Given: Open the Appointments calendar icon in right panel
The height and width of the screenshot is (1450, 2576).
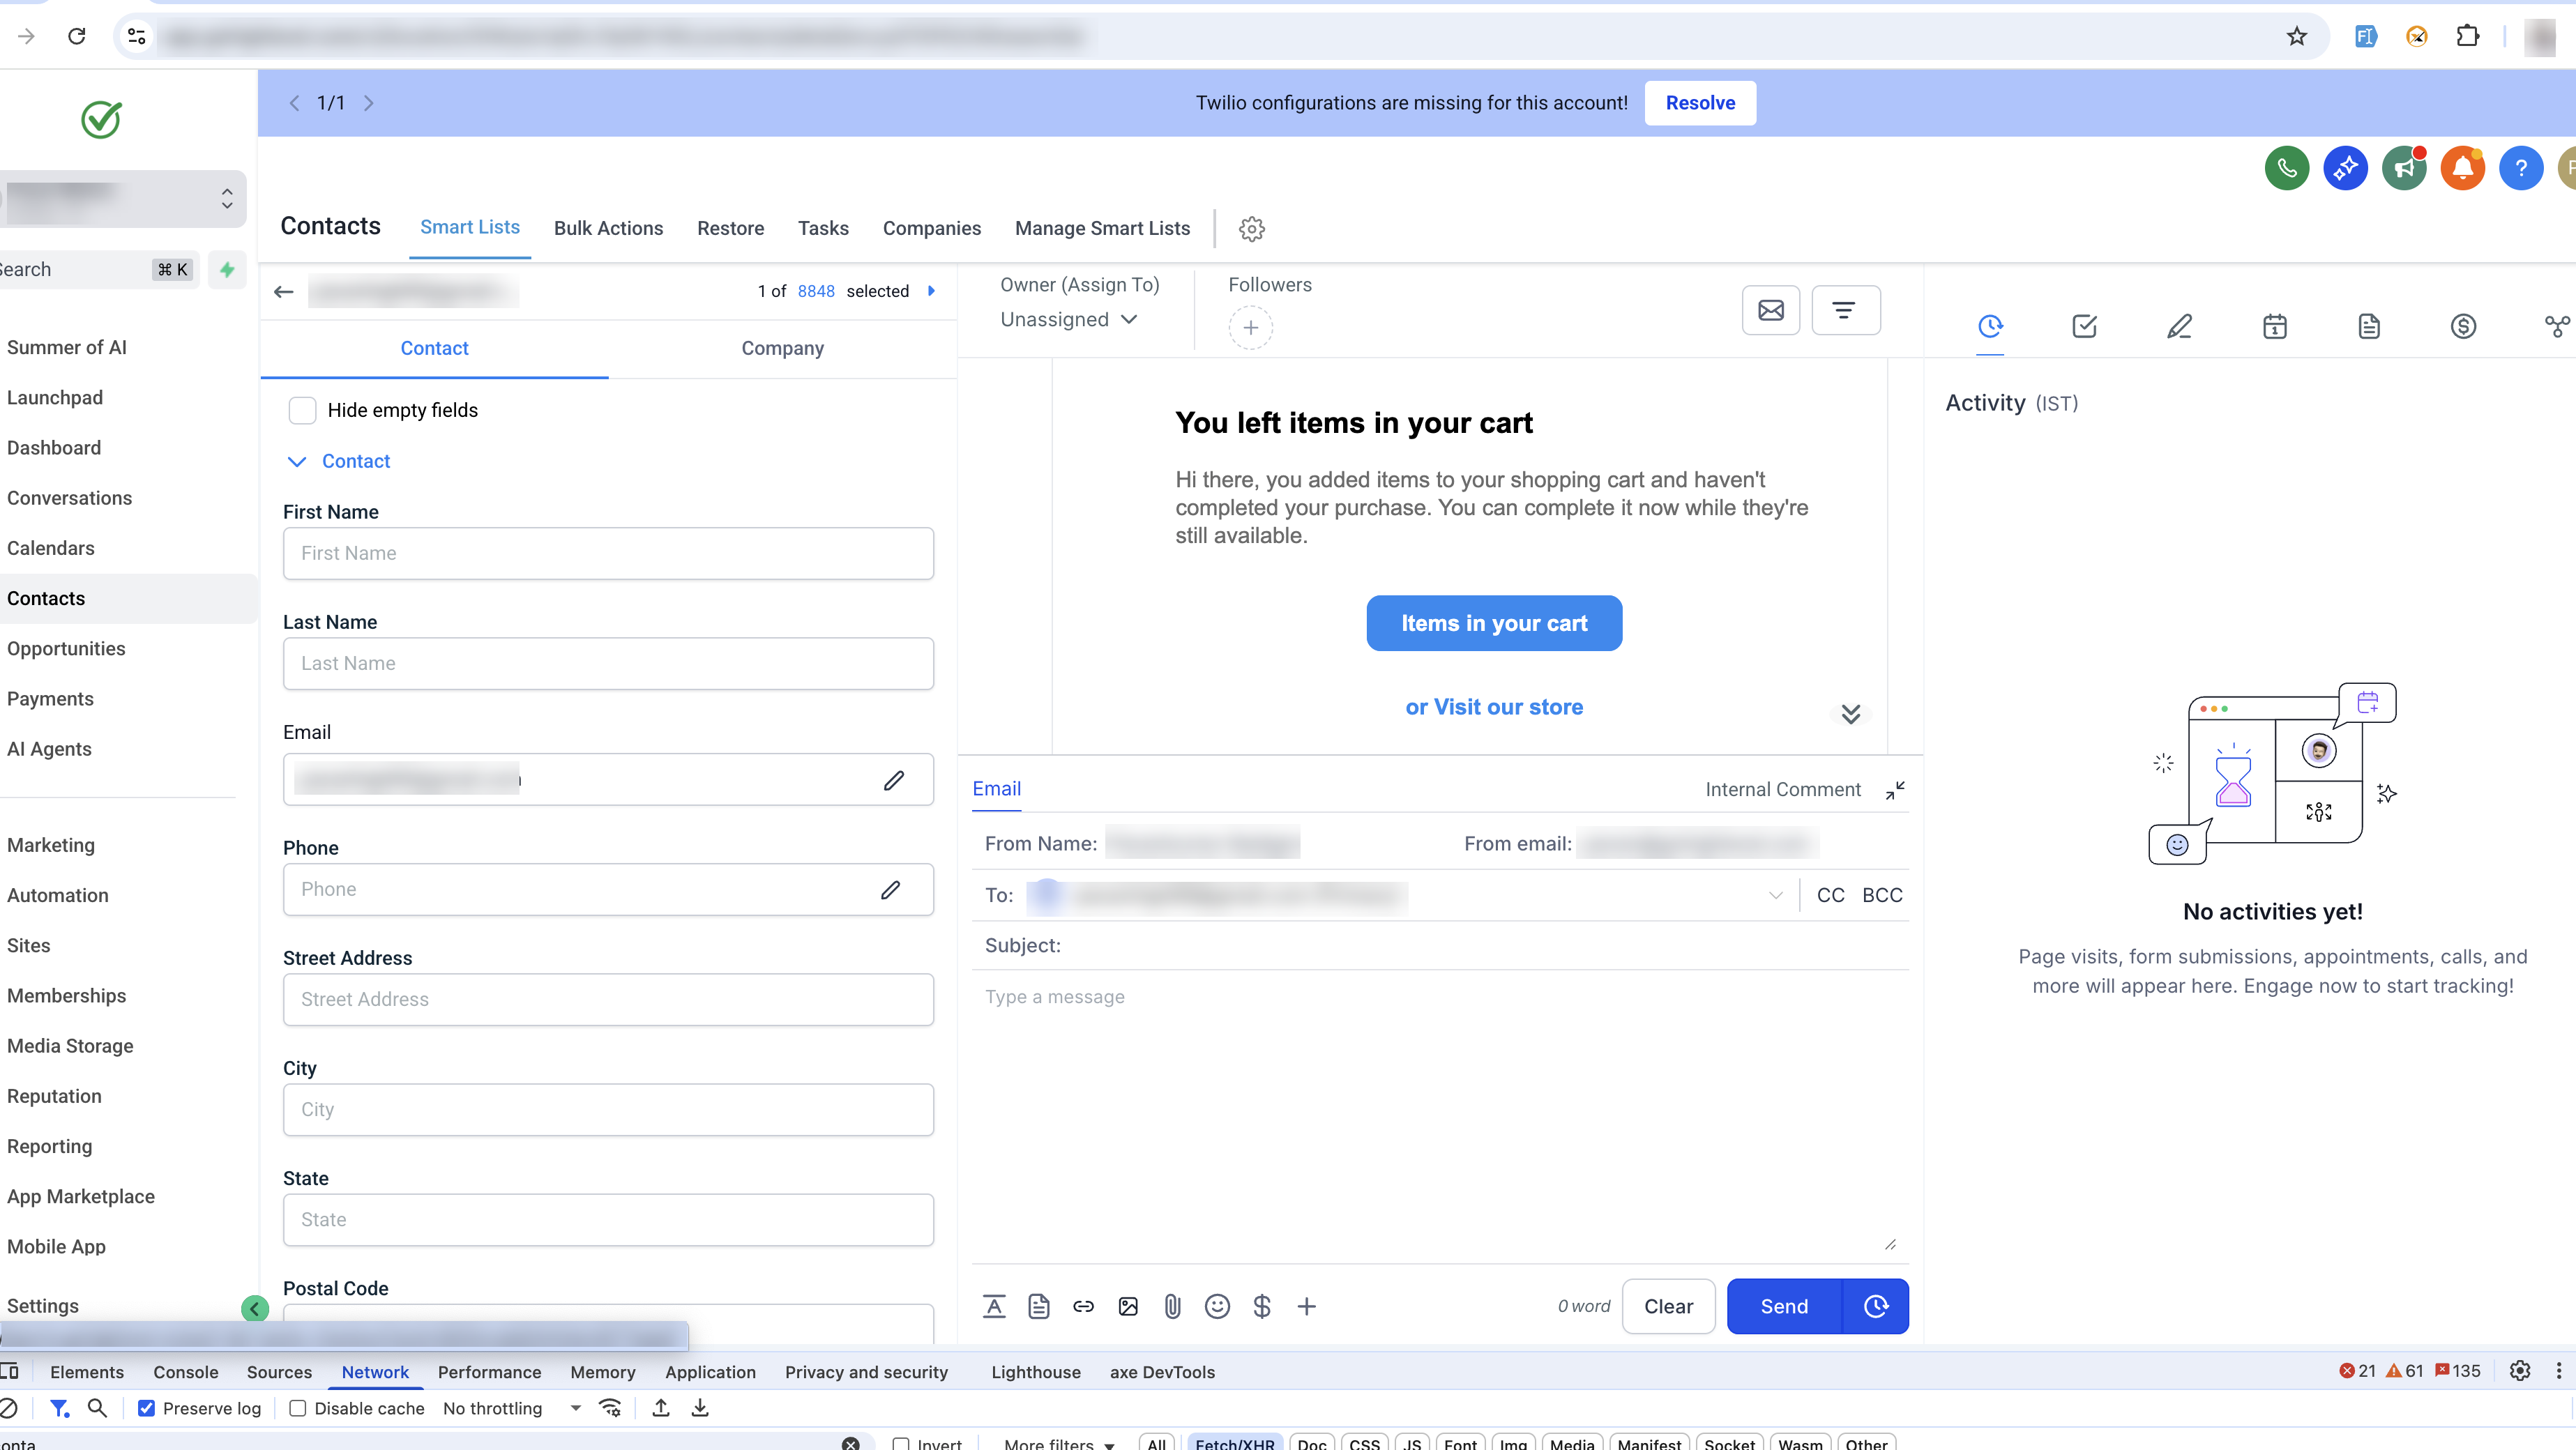Looking at the screenshot, I should coord(2274,326).
